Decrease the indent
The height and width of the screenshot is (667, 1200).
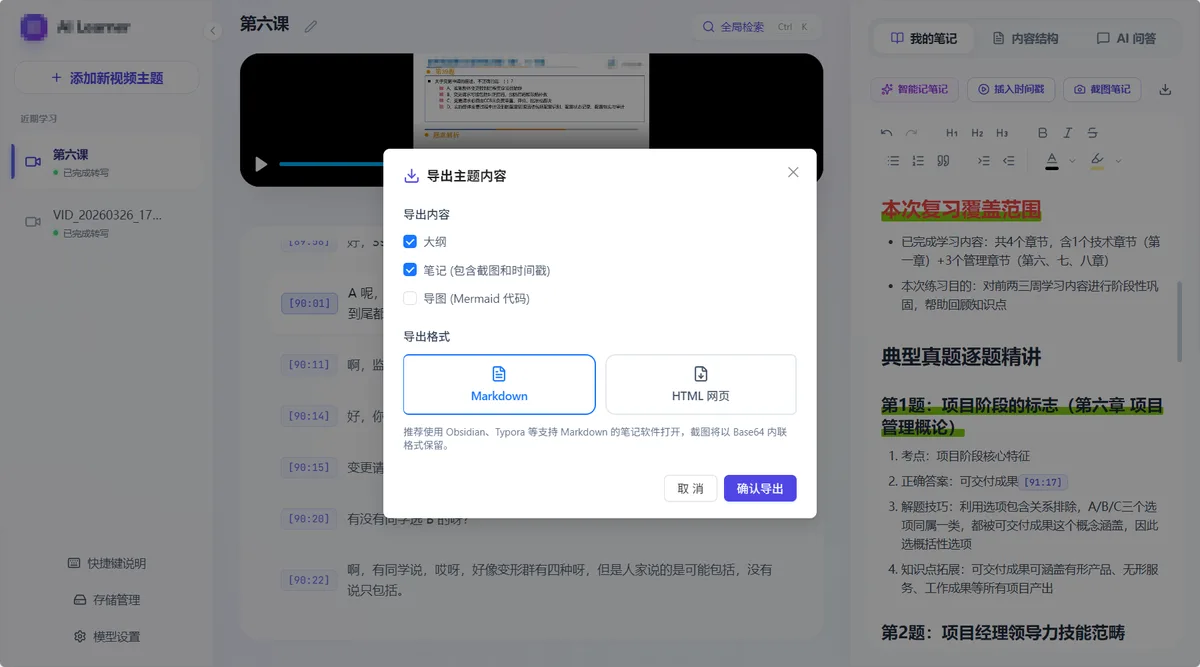pyautogui.click(x=1009, y=160)
